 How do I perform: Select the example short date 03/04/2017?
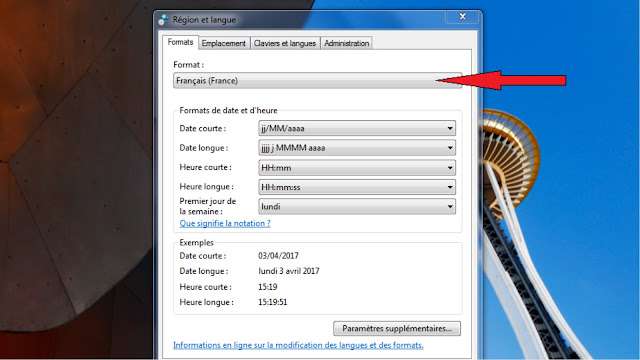[278, 256]
